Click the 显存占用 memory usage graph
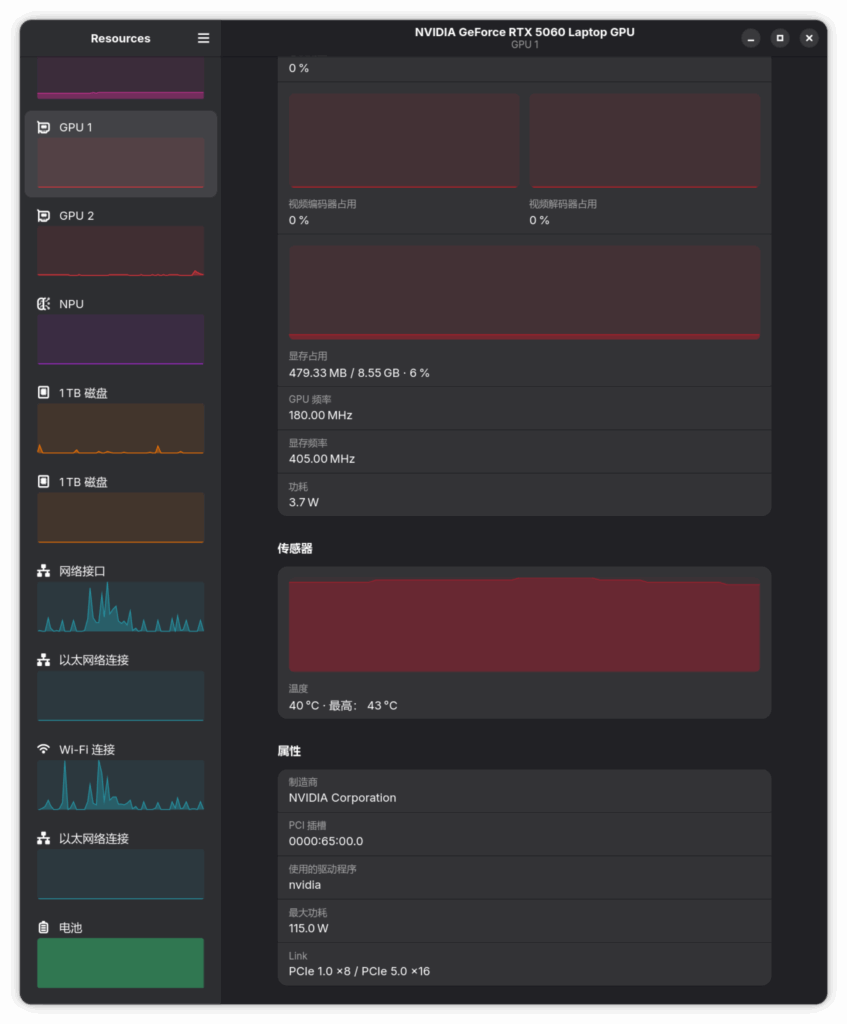Screen dimensions: 847x1024 [x=524, y=292]
